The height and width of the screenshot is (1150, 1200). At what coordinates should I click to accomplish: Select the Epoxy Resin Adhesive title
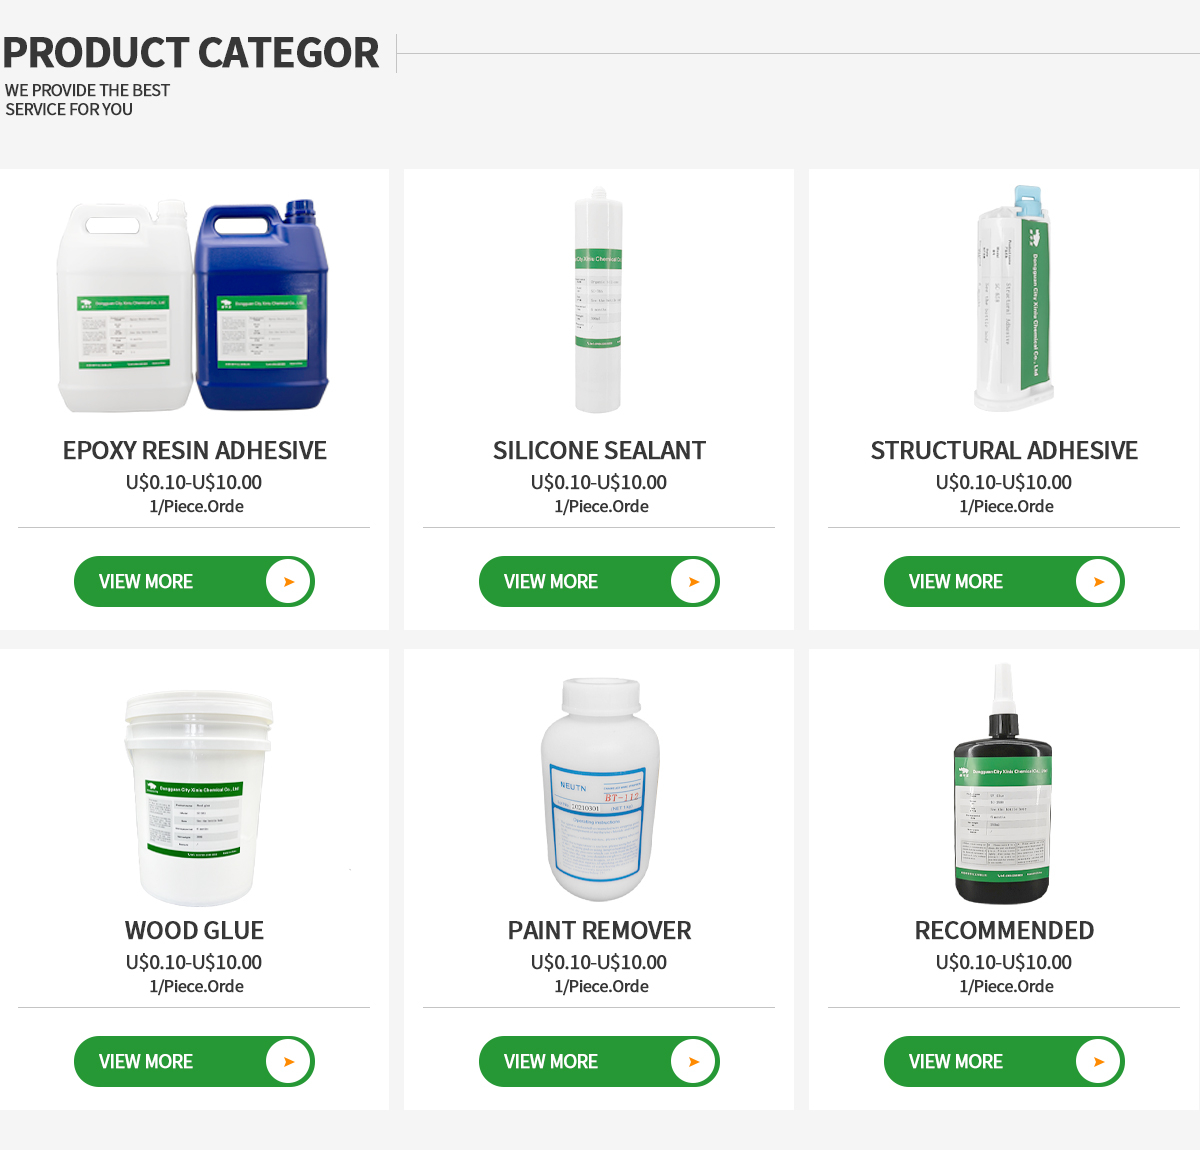(x=195, y=451)
